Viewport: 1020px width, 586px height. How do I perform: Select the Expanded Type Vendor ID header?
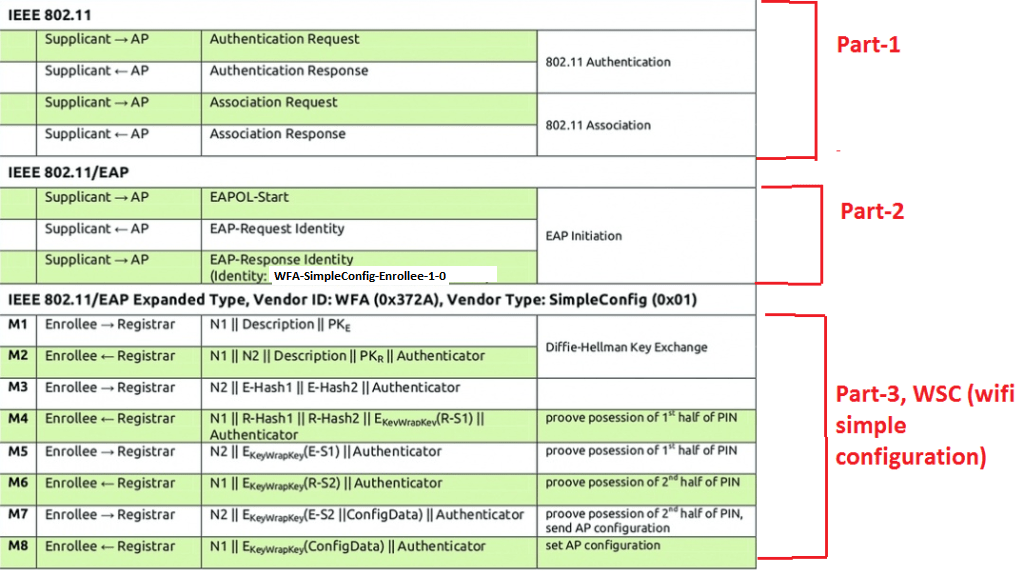coord(352,300)
